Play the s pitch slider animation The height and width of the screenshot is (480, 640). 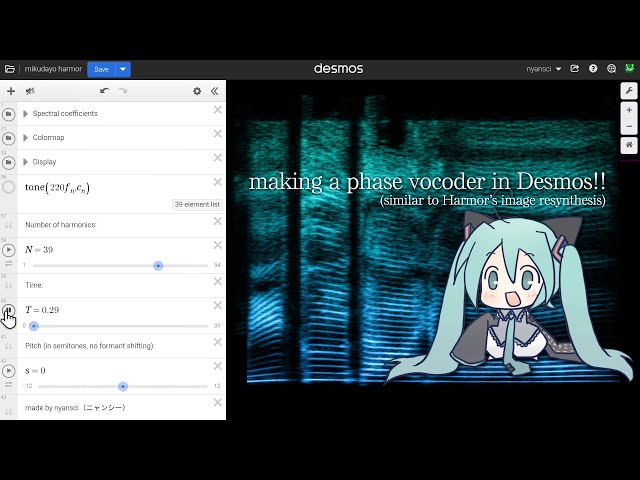pyautogui.click(x=9, y=371)
